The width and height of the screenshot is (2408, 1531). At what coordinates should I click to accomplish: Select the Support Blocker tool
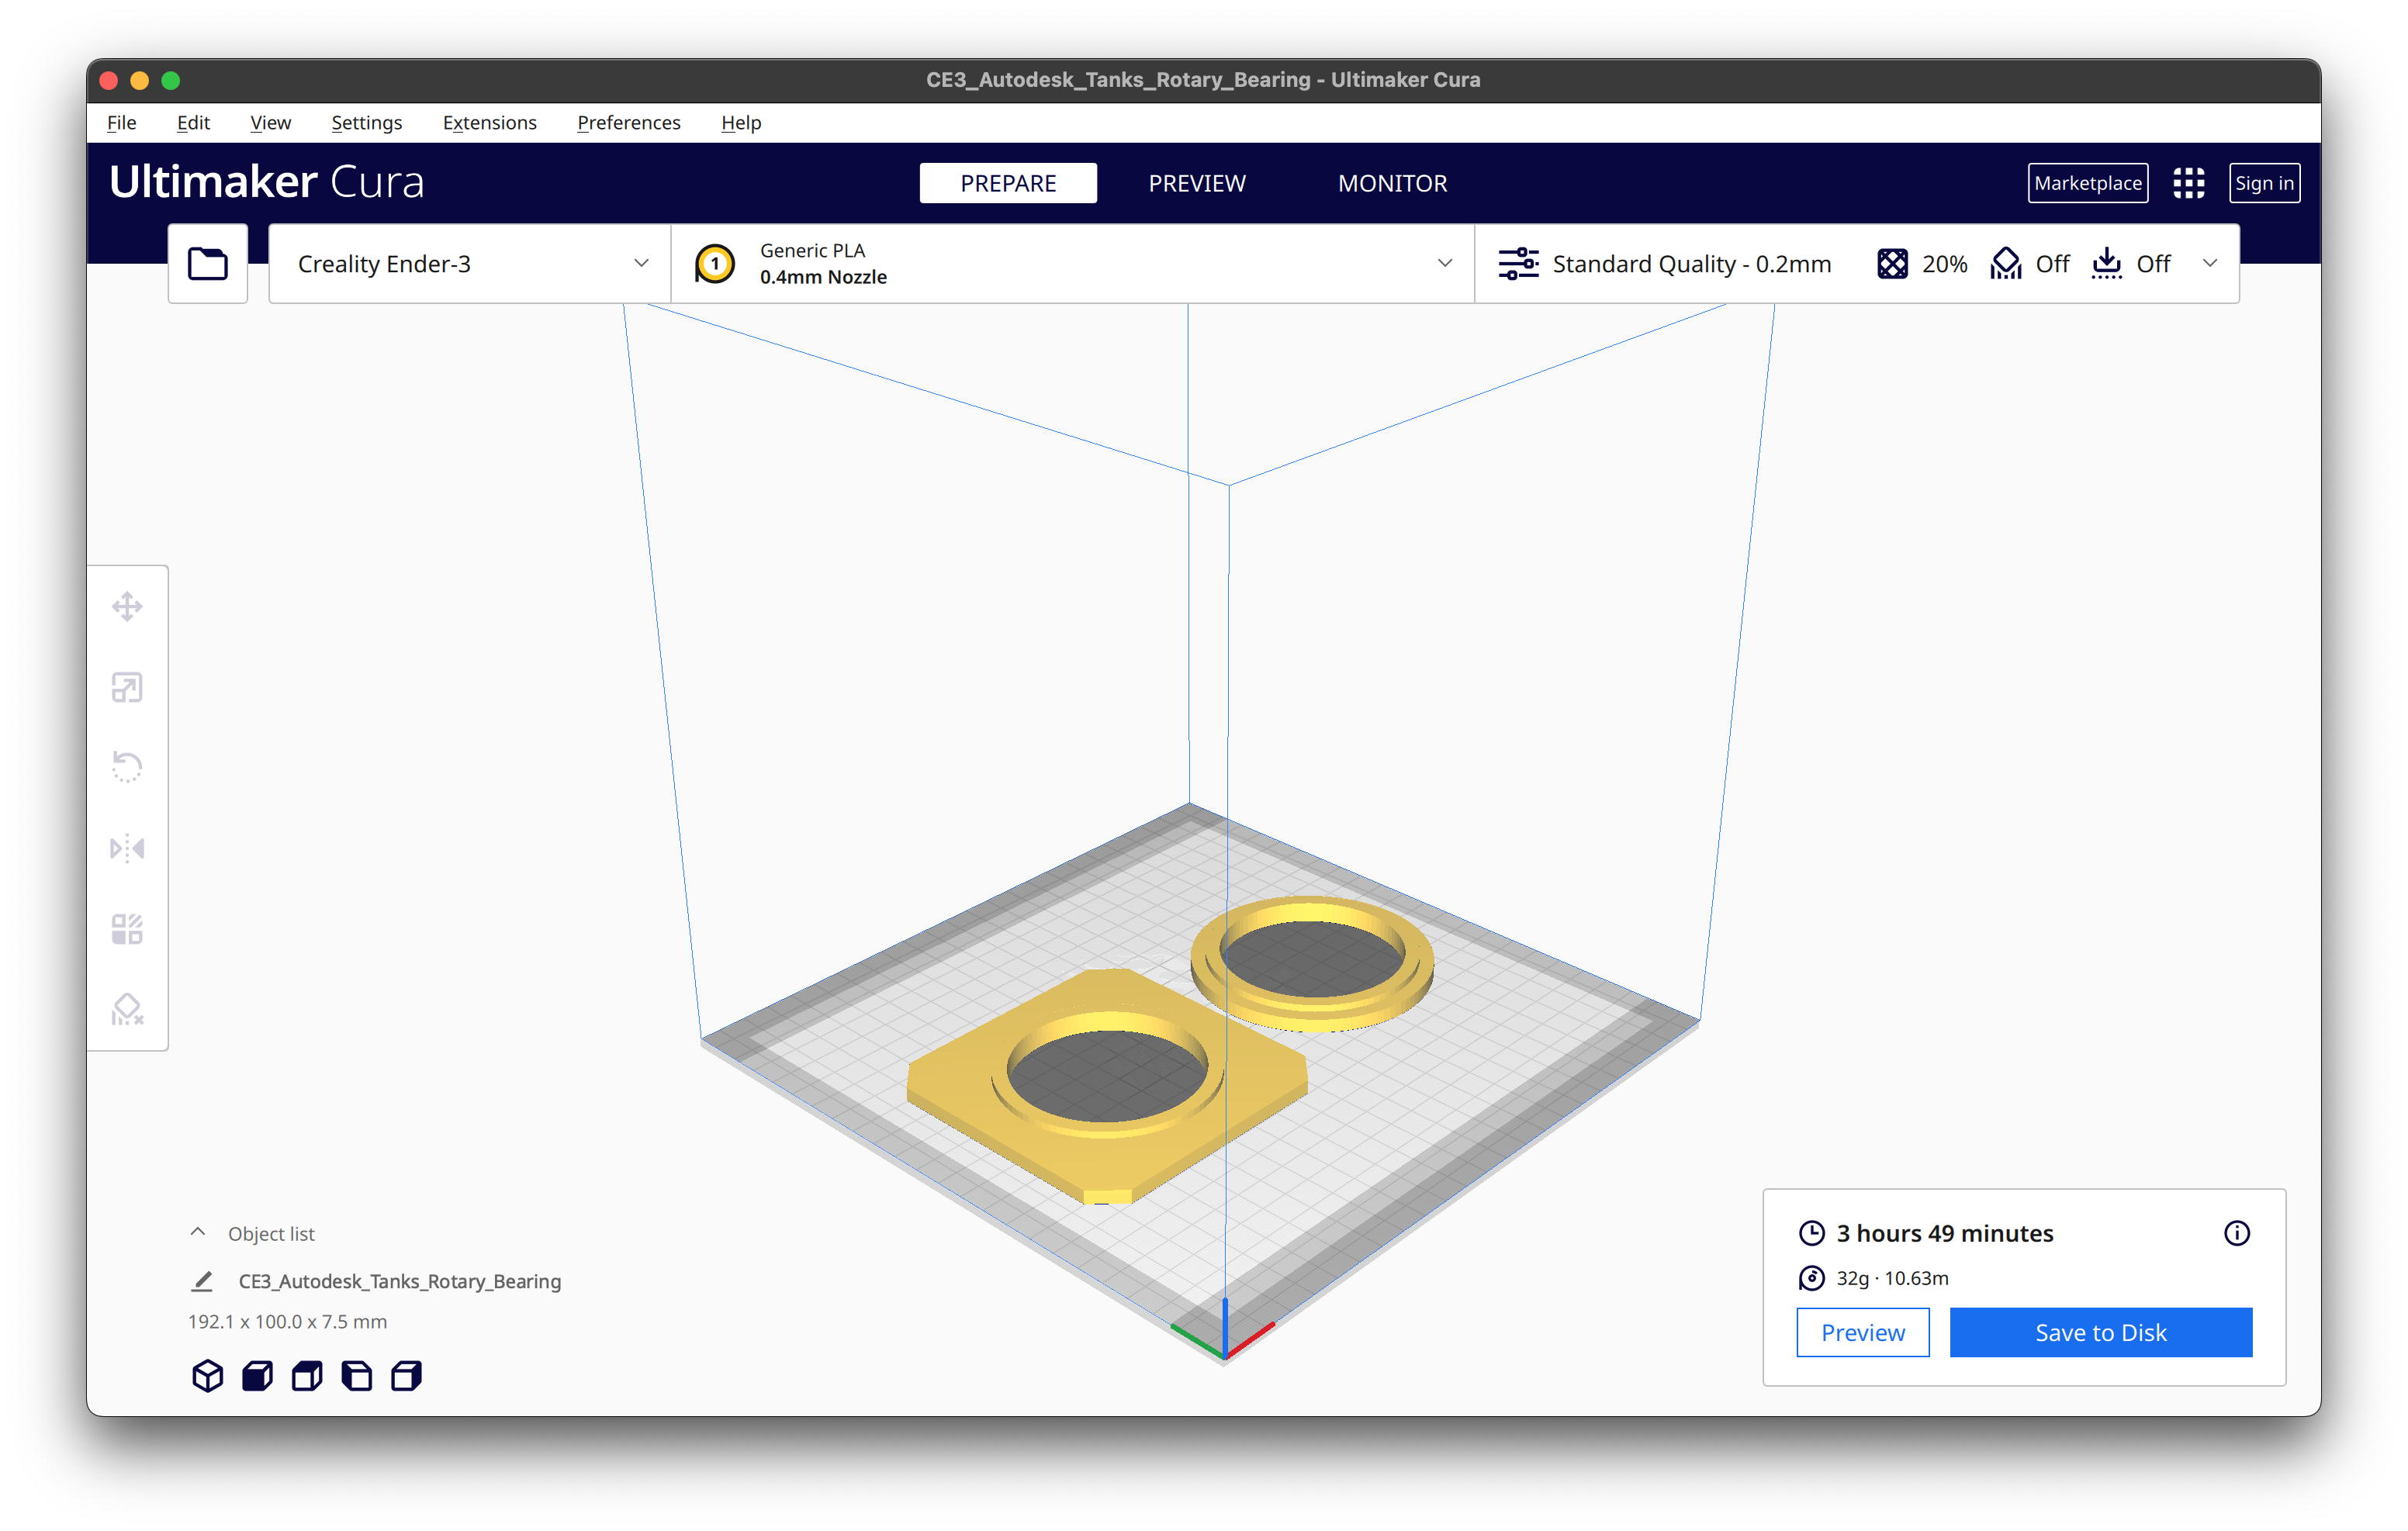point(127,1010)
